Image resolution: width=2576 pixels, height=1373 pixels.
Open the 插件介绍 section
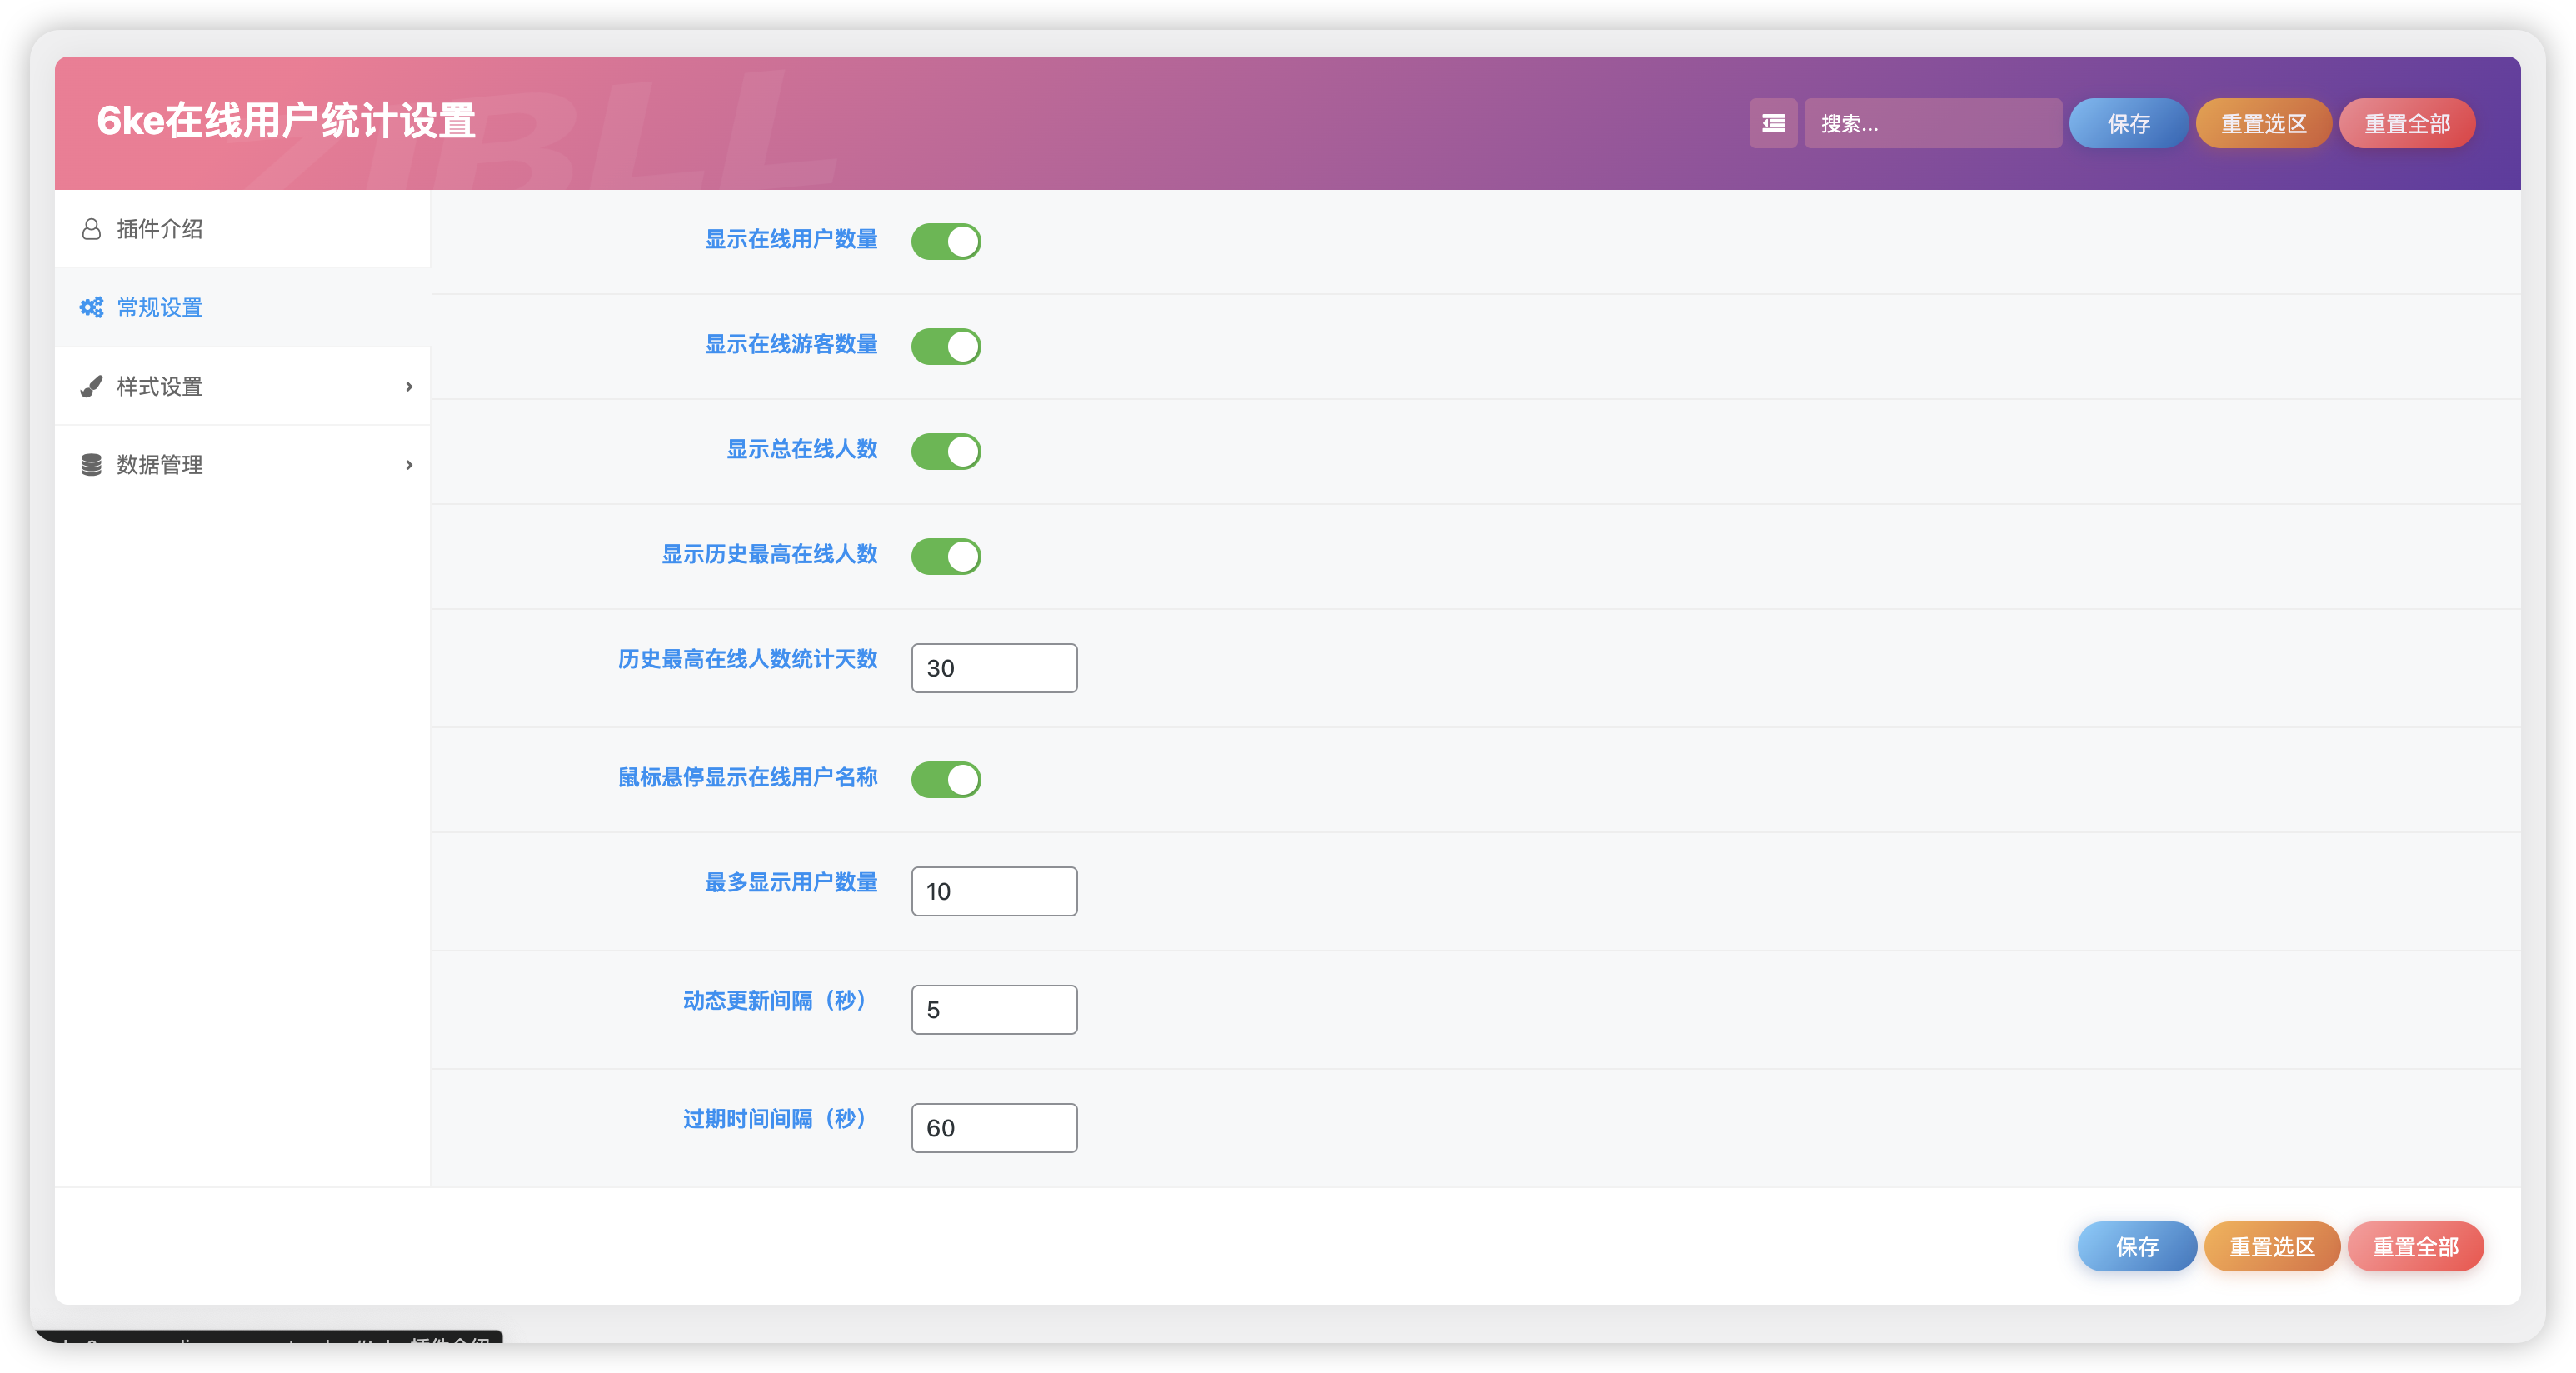(x=242, y=229)
